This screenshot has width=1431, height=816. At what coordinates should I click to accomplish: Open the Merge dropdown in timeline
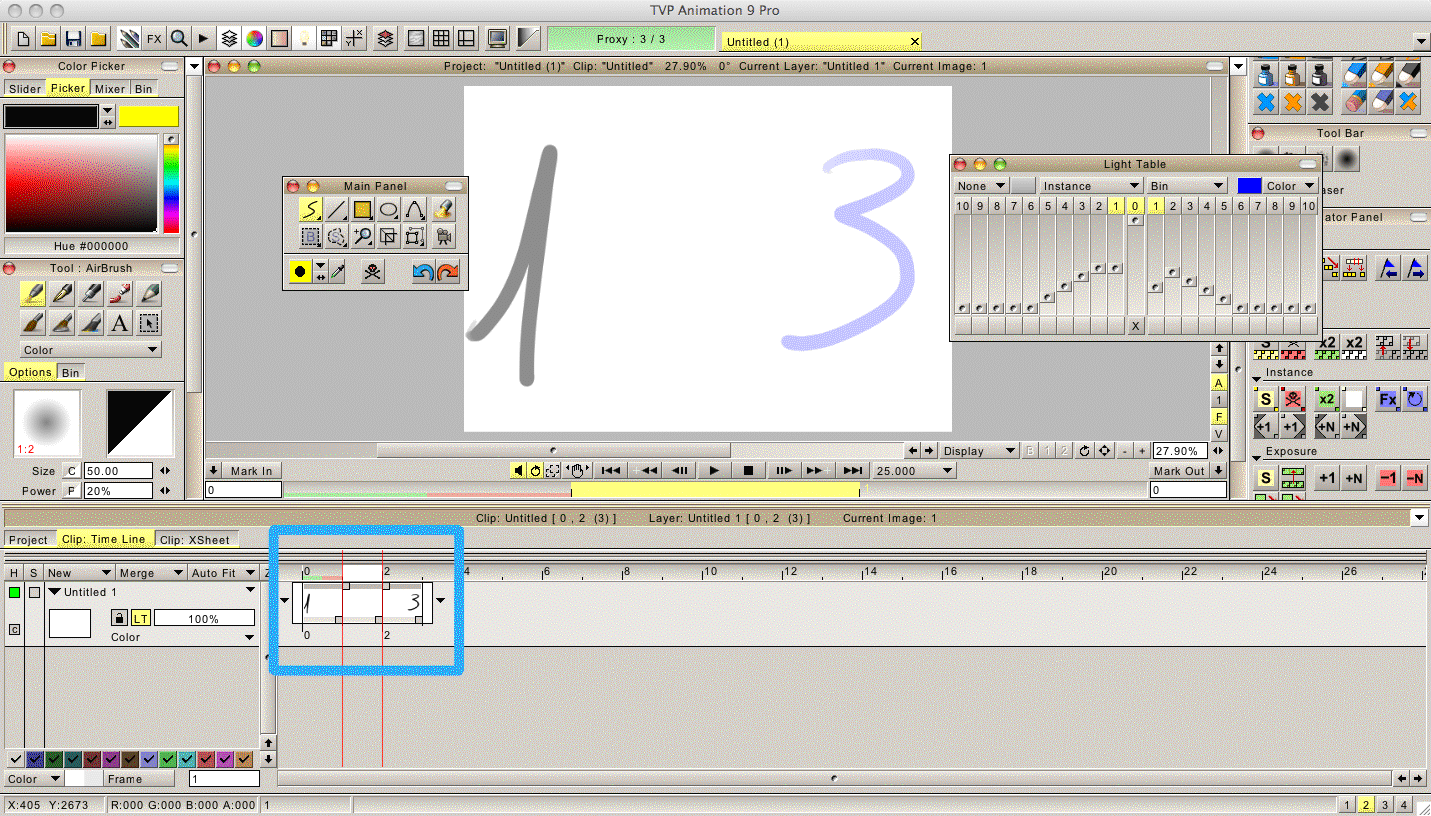151,573
